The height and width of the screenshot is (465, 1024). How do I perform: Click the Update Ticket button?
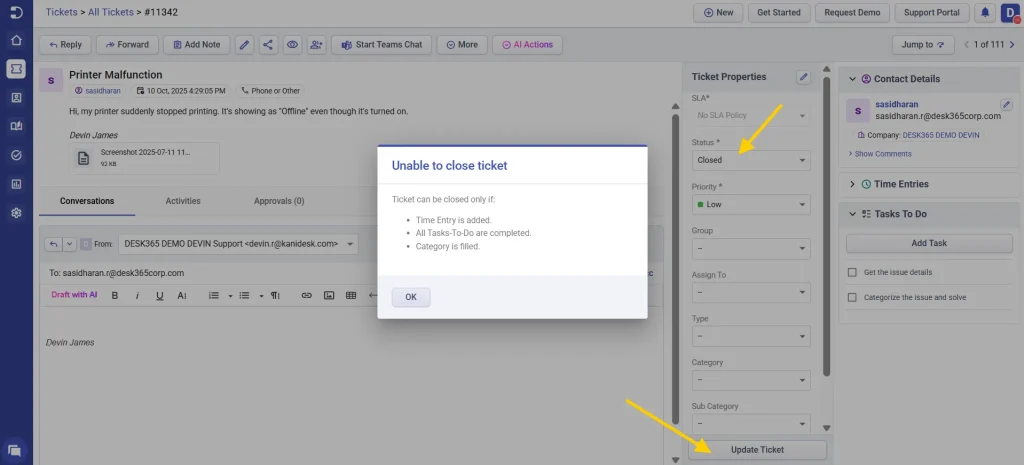pyautogui.click(x=757, y=450)
